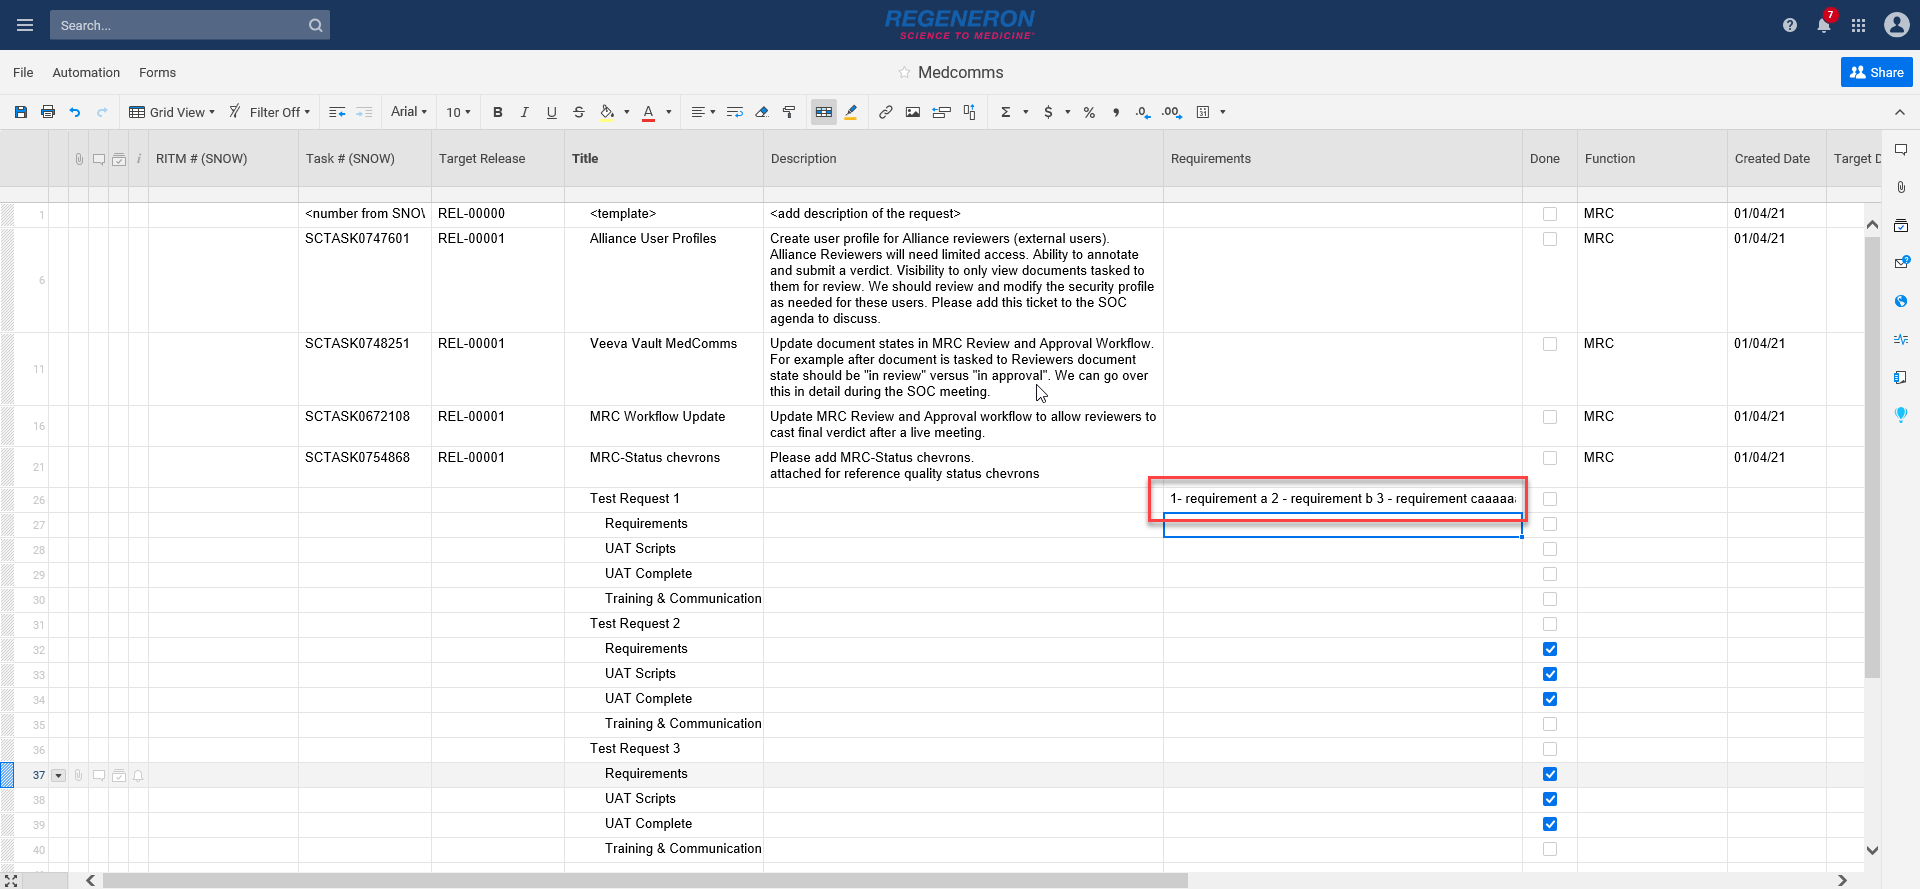Check Done for MRC Workflow Update row
This screenshot has height=889, width=1920.
[1550, 417]
